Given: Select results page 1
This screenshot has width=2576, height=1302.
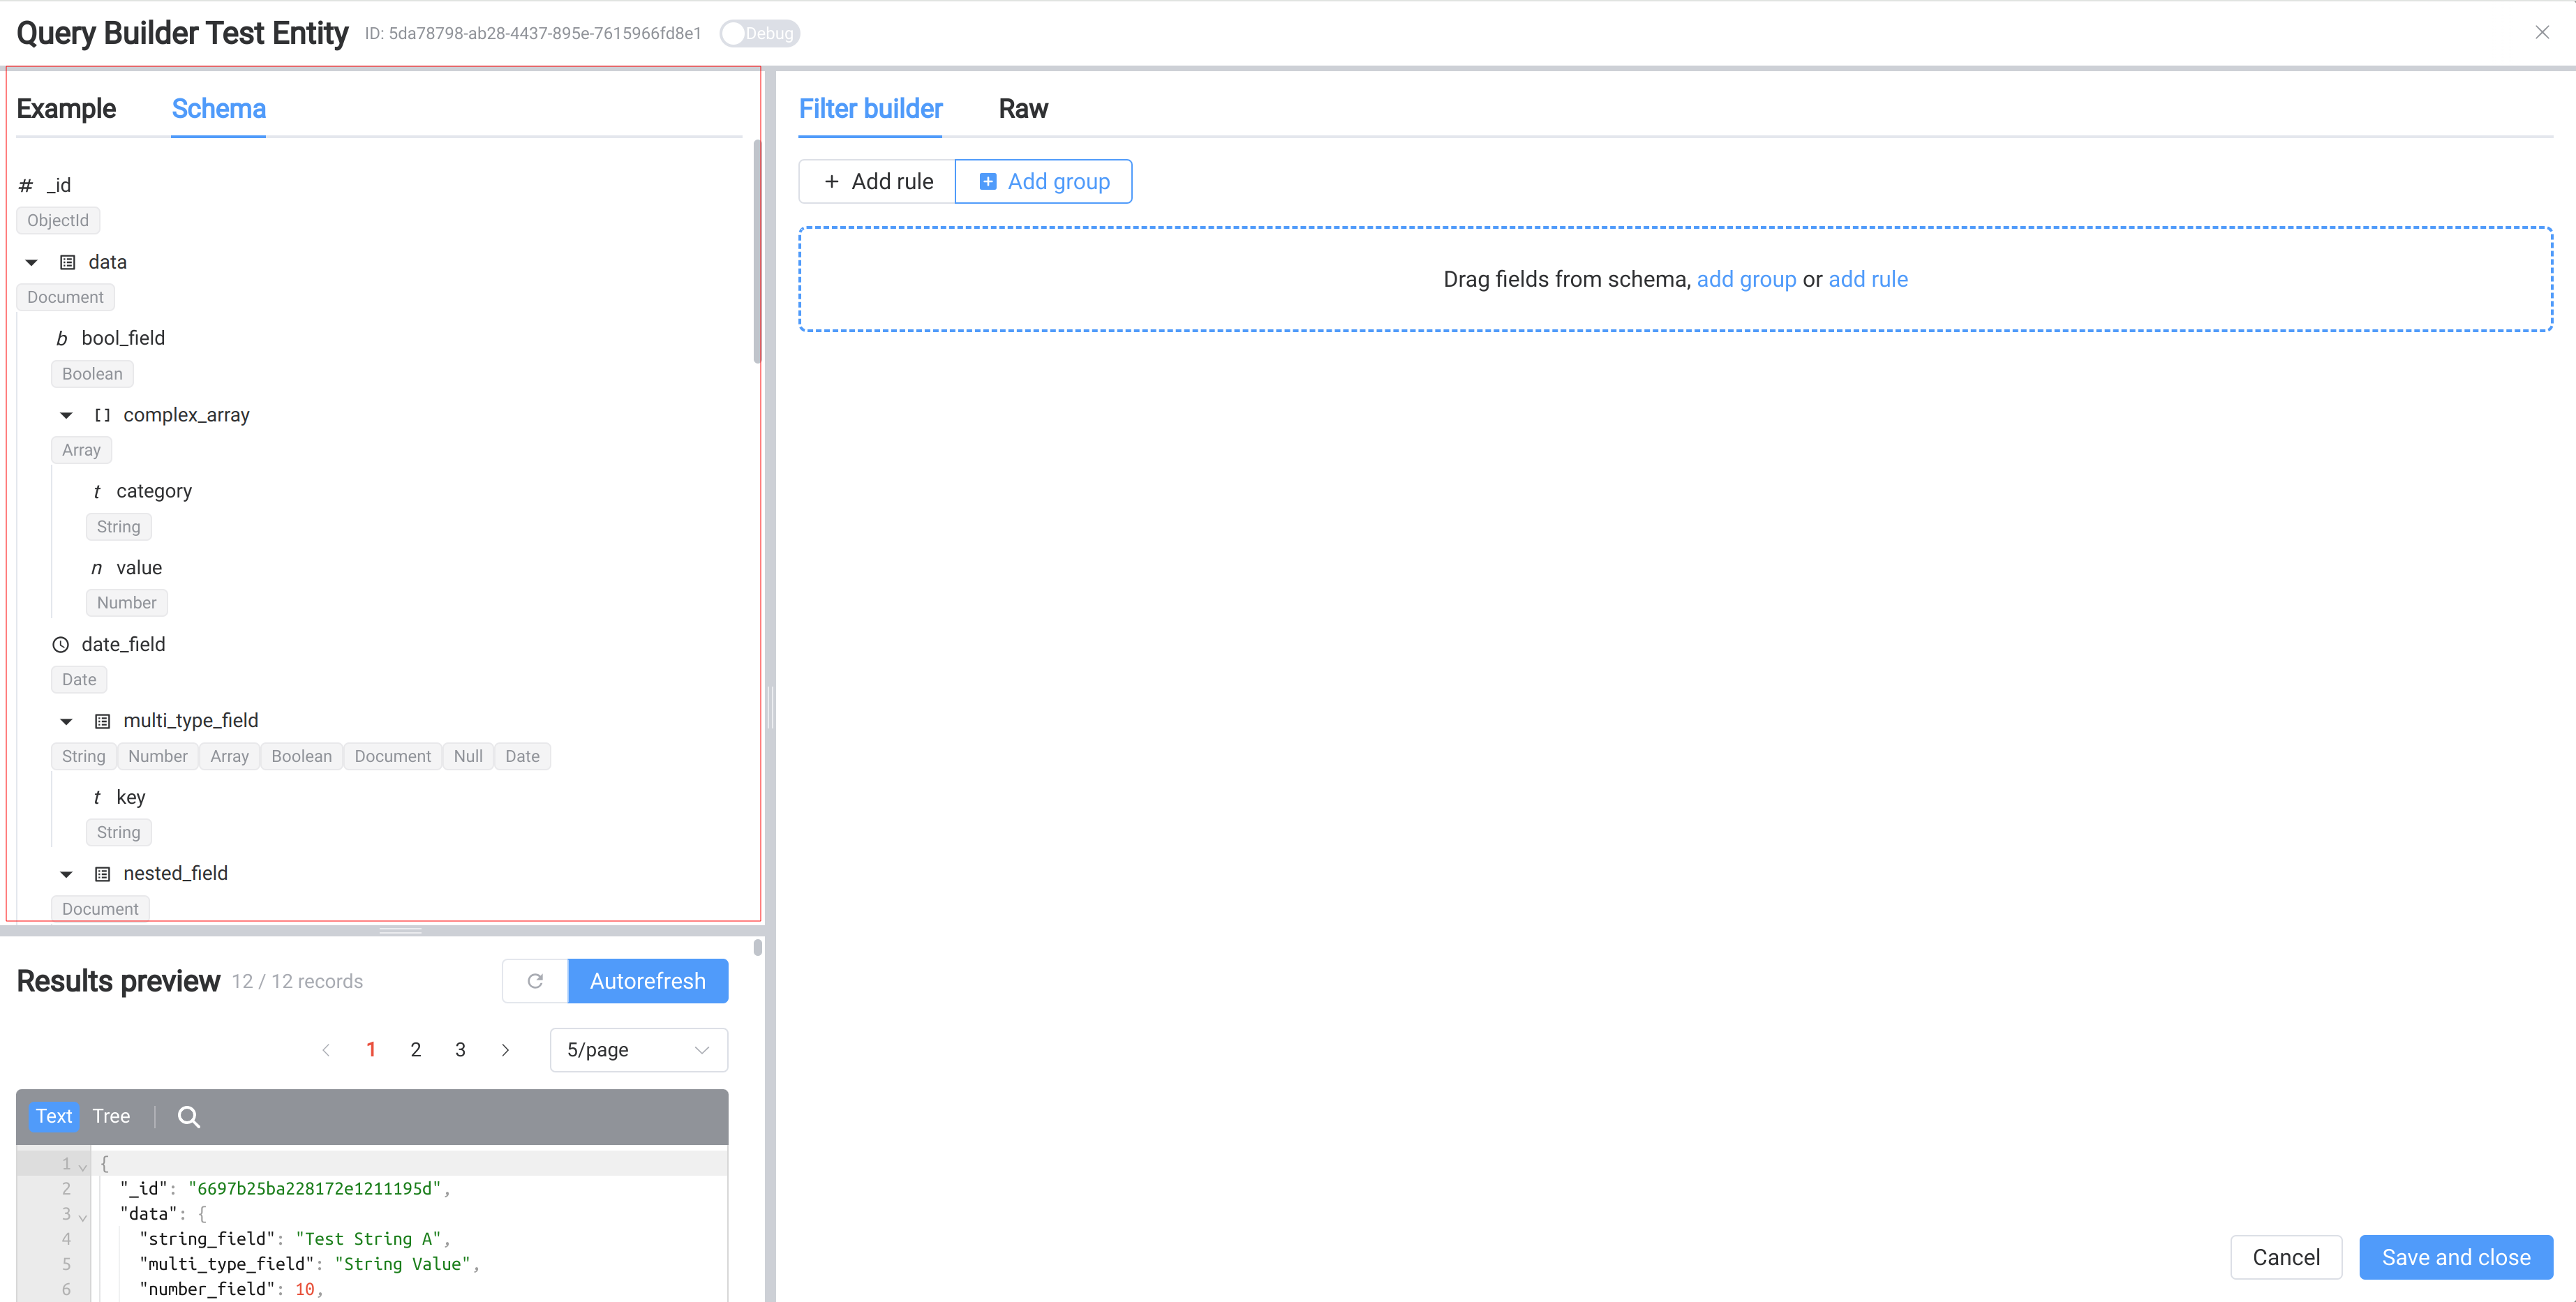Looking at the screenshot, I should pyautogui.click(x=371, y=1050).
